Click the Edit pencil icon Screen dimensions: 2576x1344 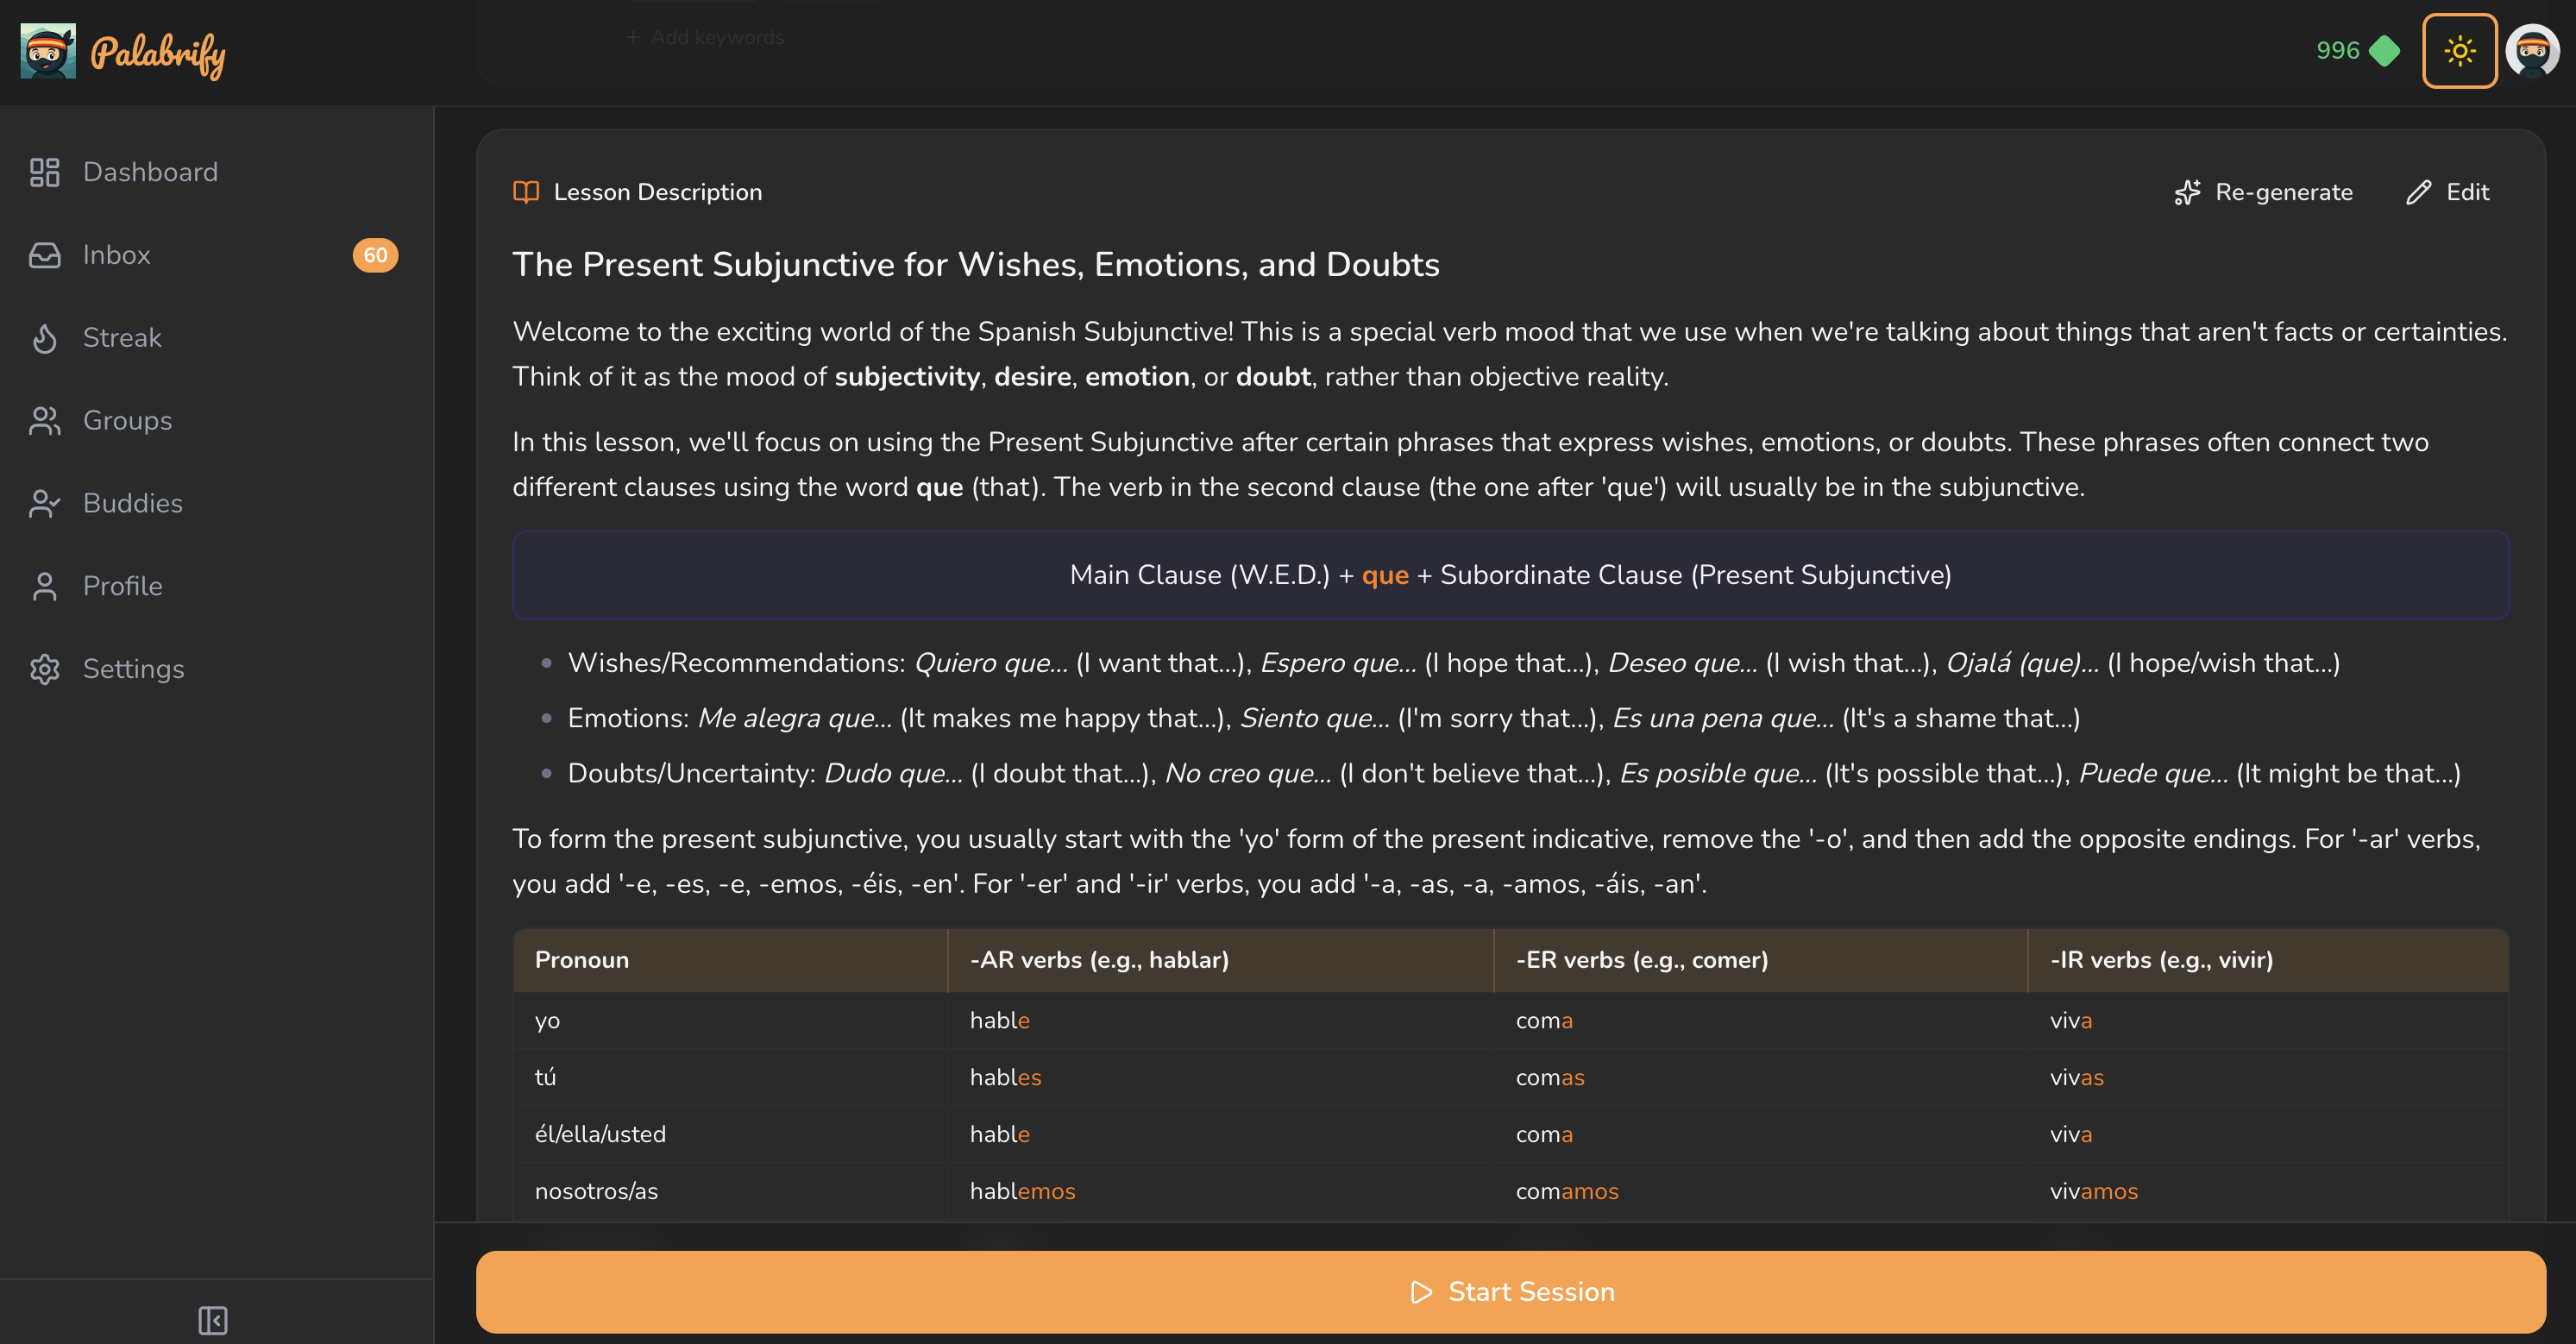click(x=2418, y=192)
